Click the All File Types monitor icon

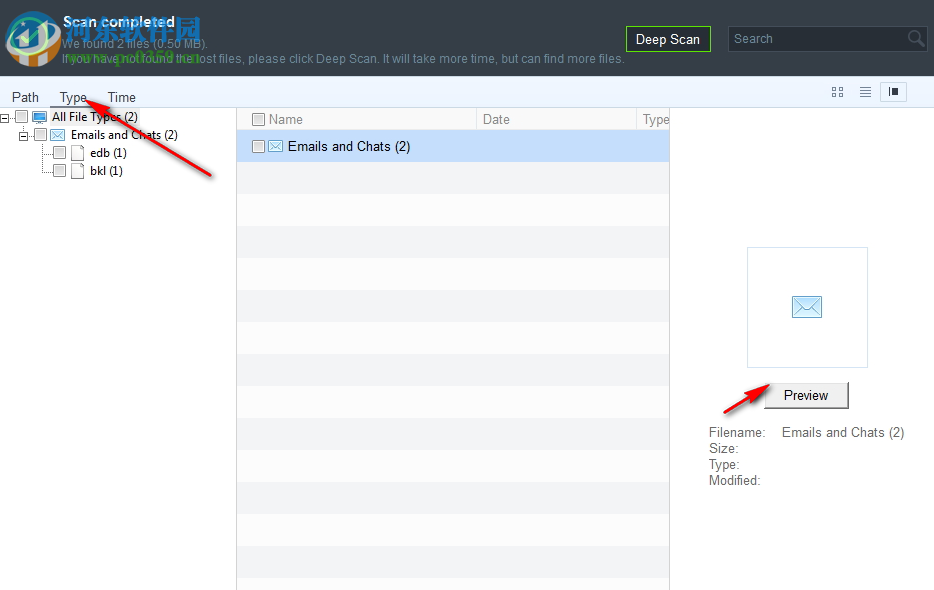(x=38, y=116)
